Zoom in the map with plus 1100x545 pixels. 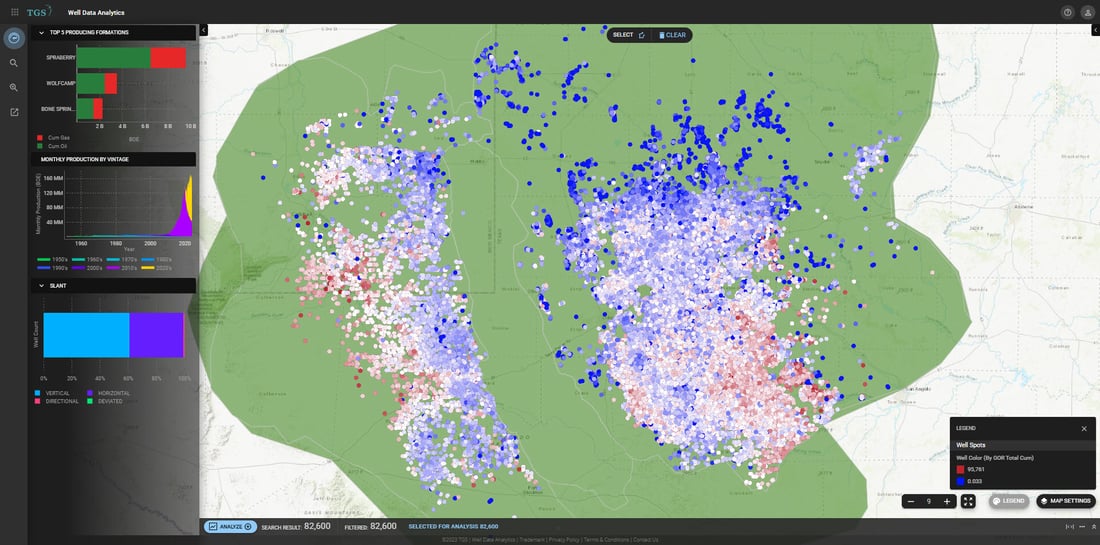(x=947, y=501)
